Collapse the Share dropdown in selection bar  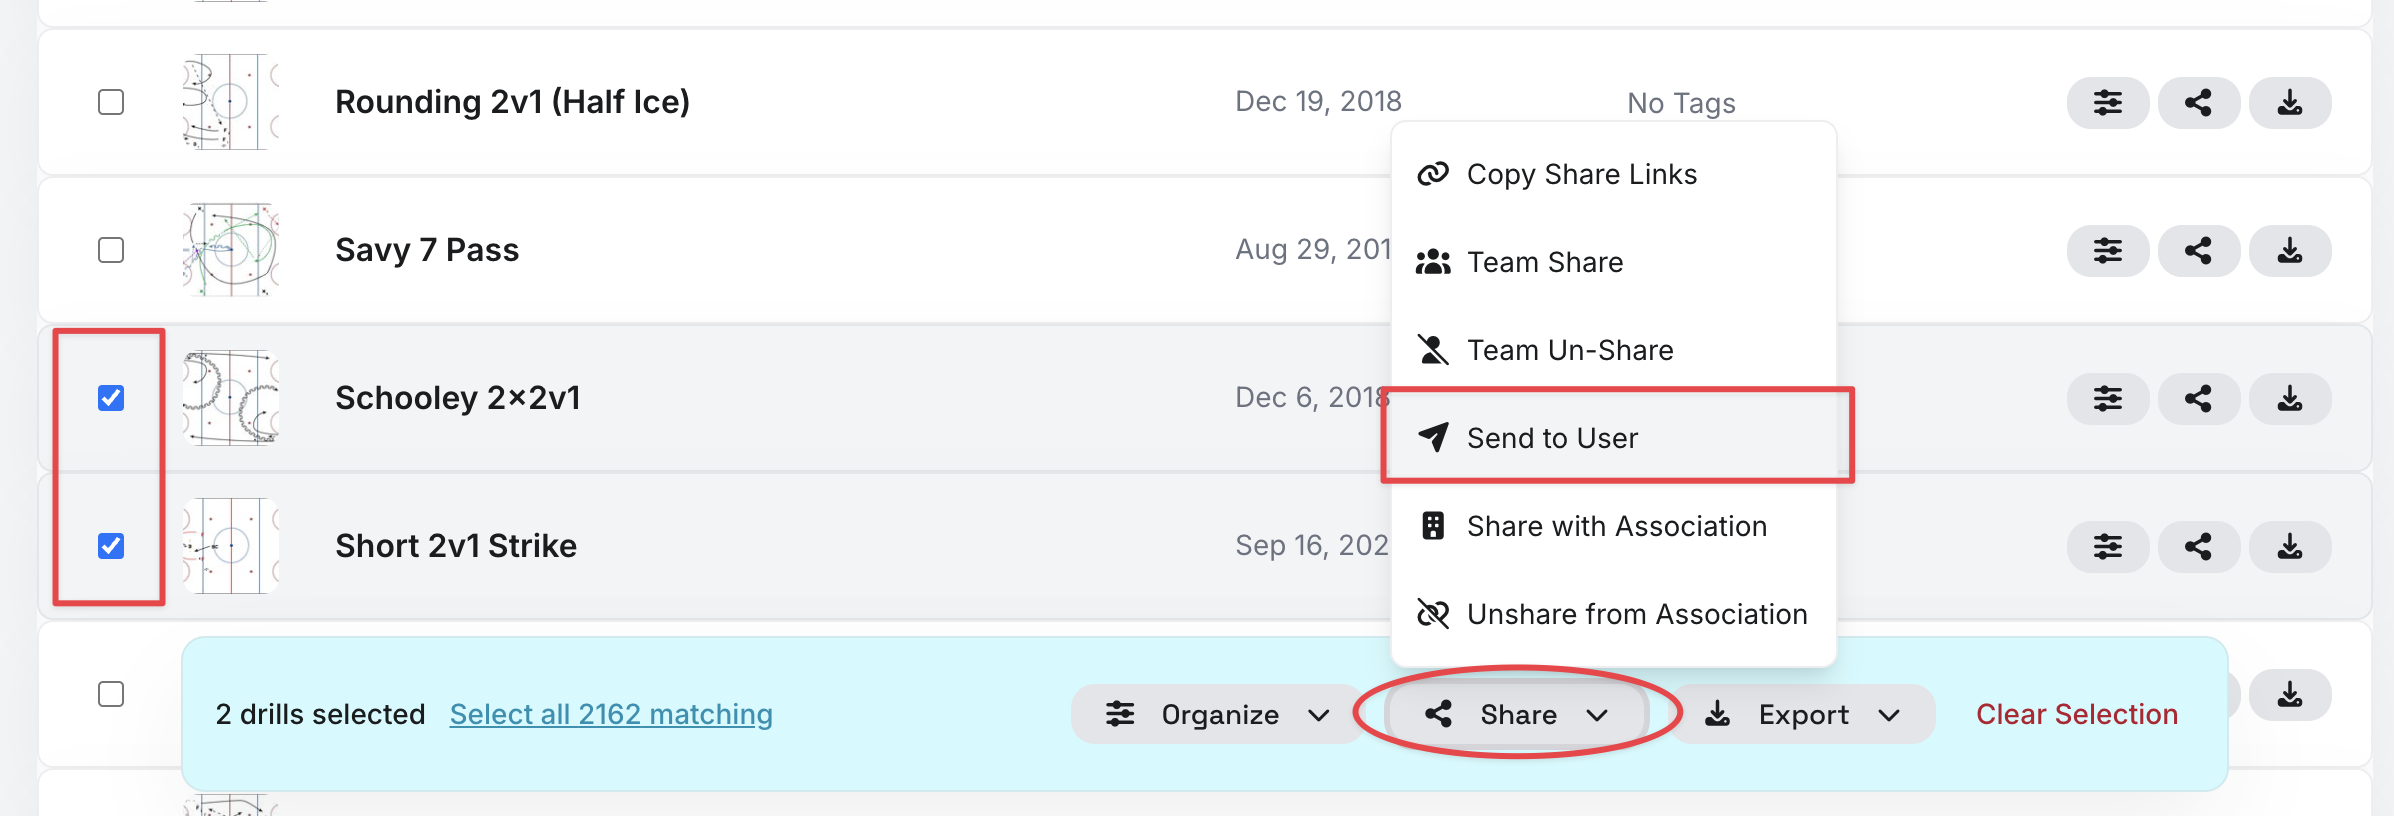pyautogui.click(x=1517, y=714)
